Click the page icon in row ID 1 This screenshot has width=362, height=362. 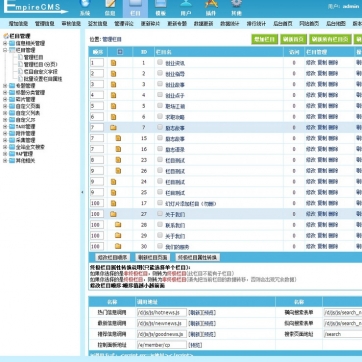coord(113,63)
